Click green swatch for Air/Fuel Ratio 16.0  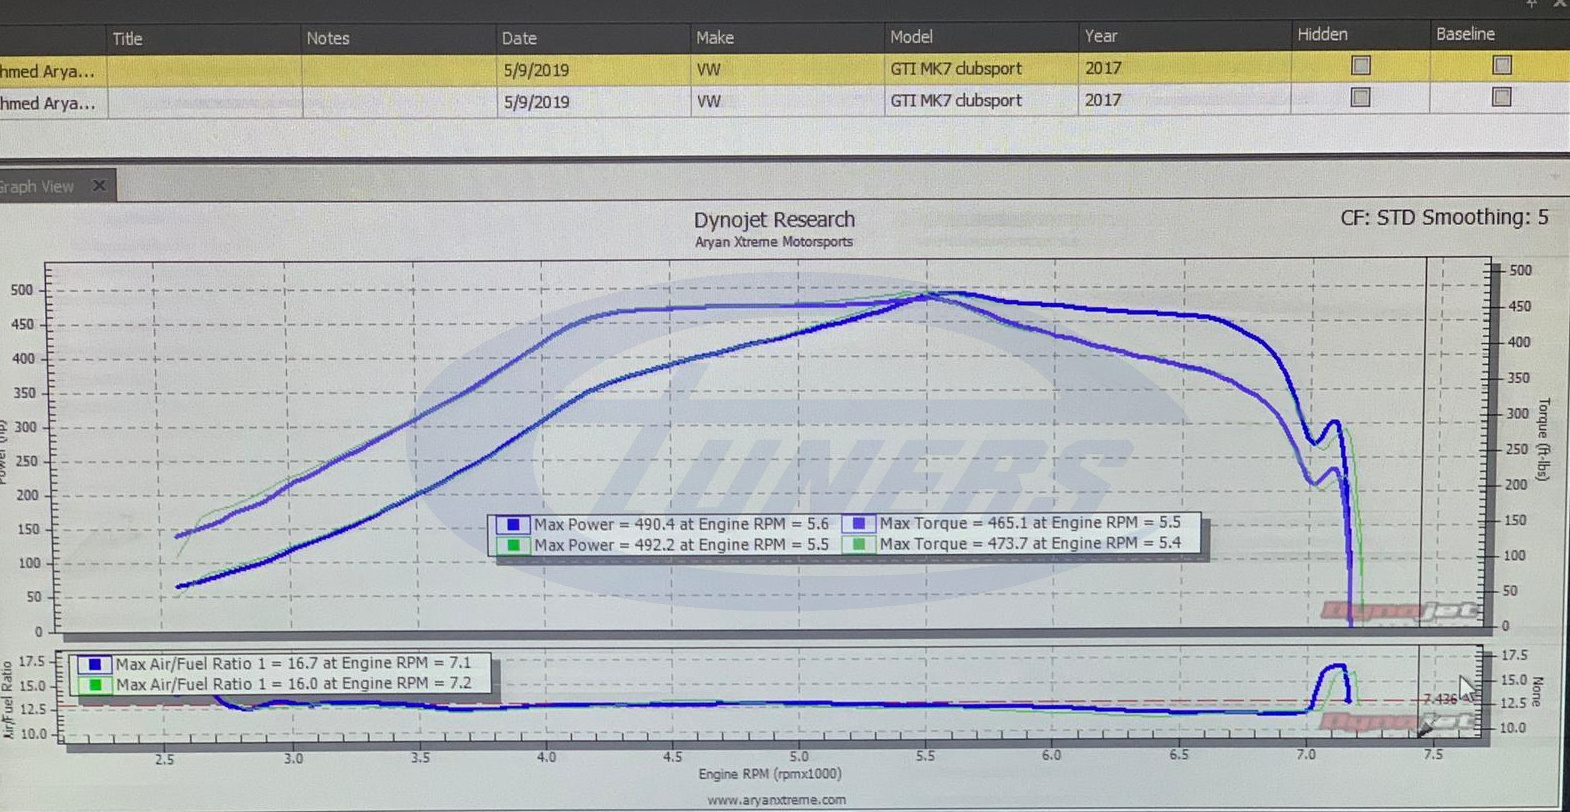[x=95, y=685]
